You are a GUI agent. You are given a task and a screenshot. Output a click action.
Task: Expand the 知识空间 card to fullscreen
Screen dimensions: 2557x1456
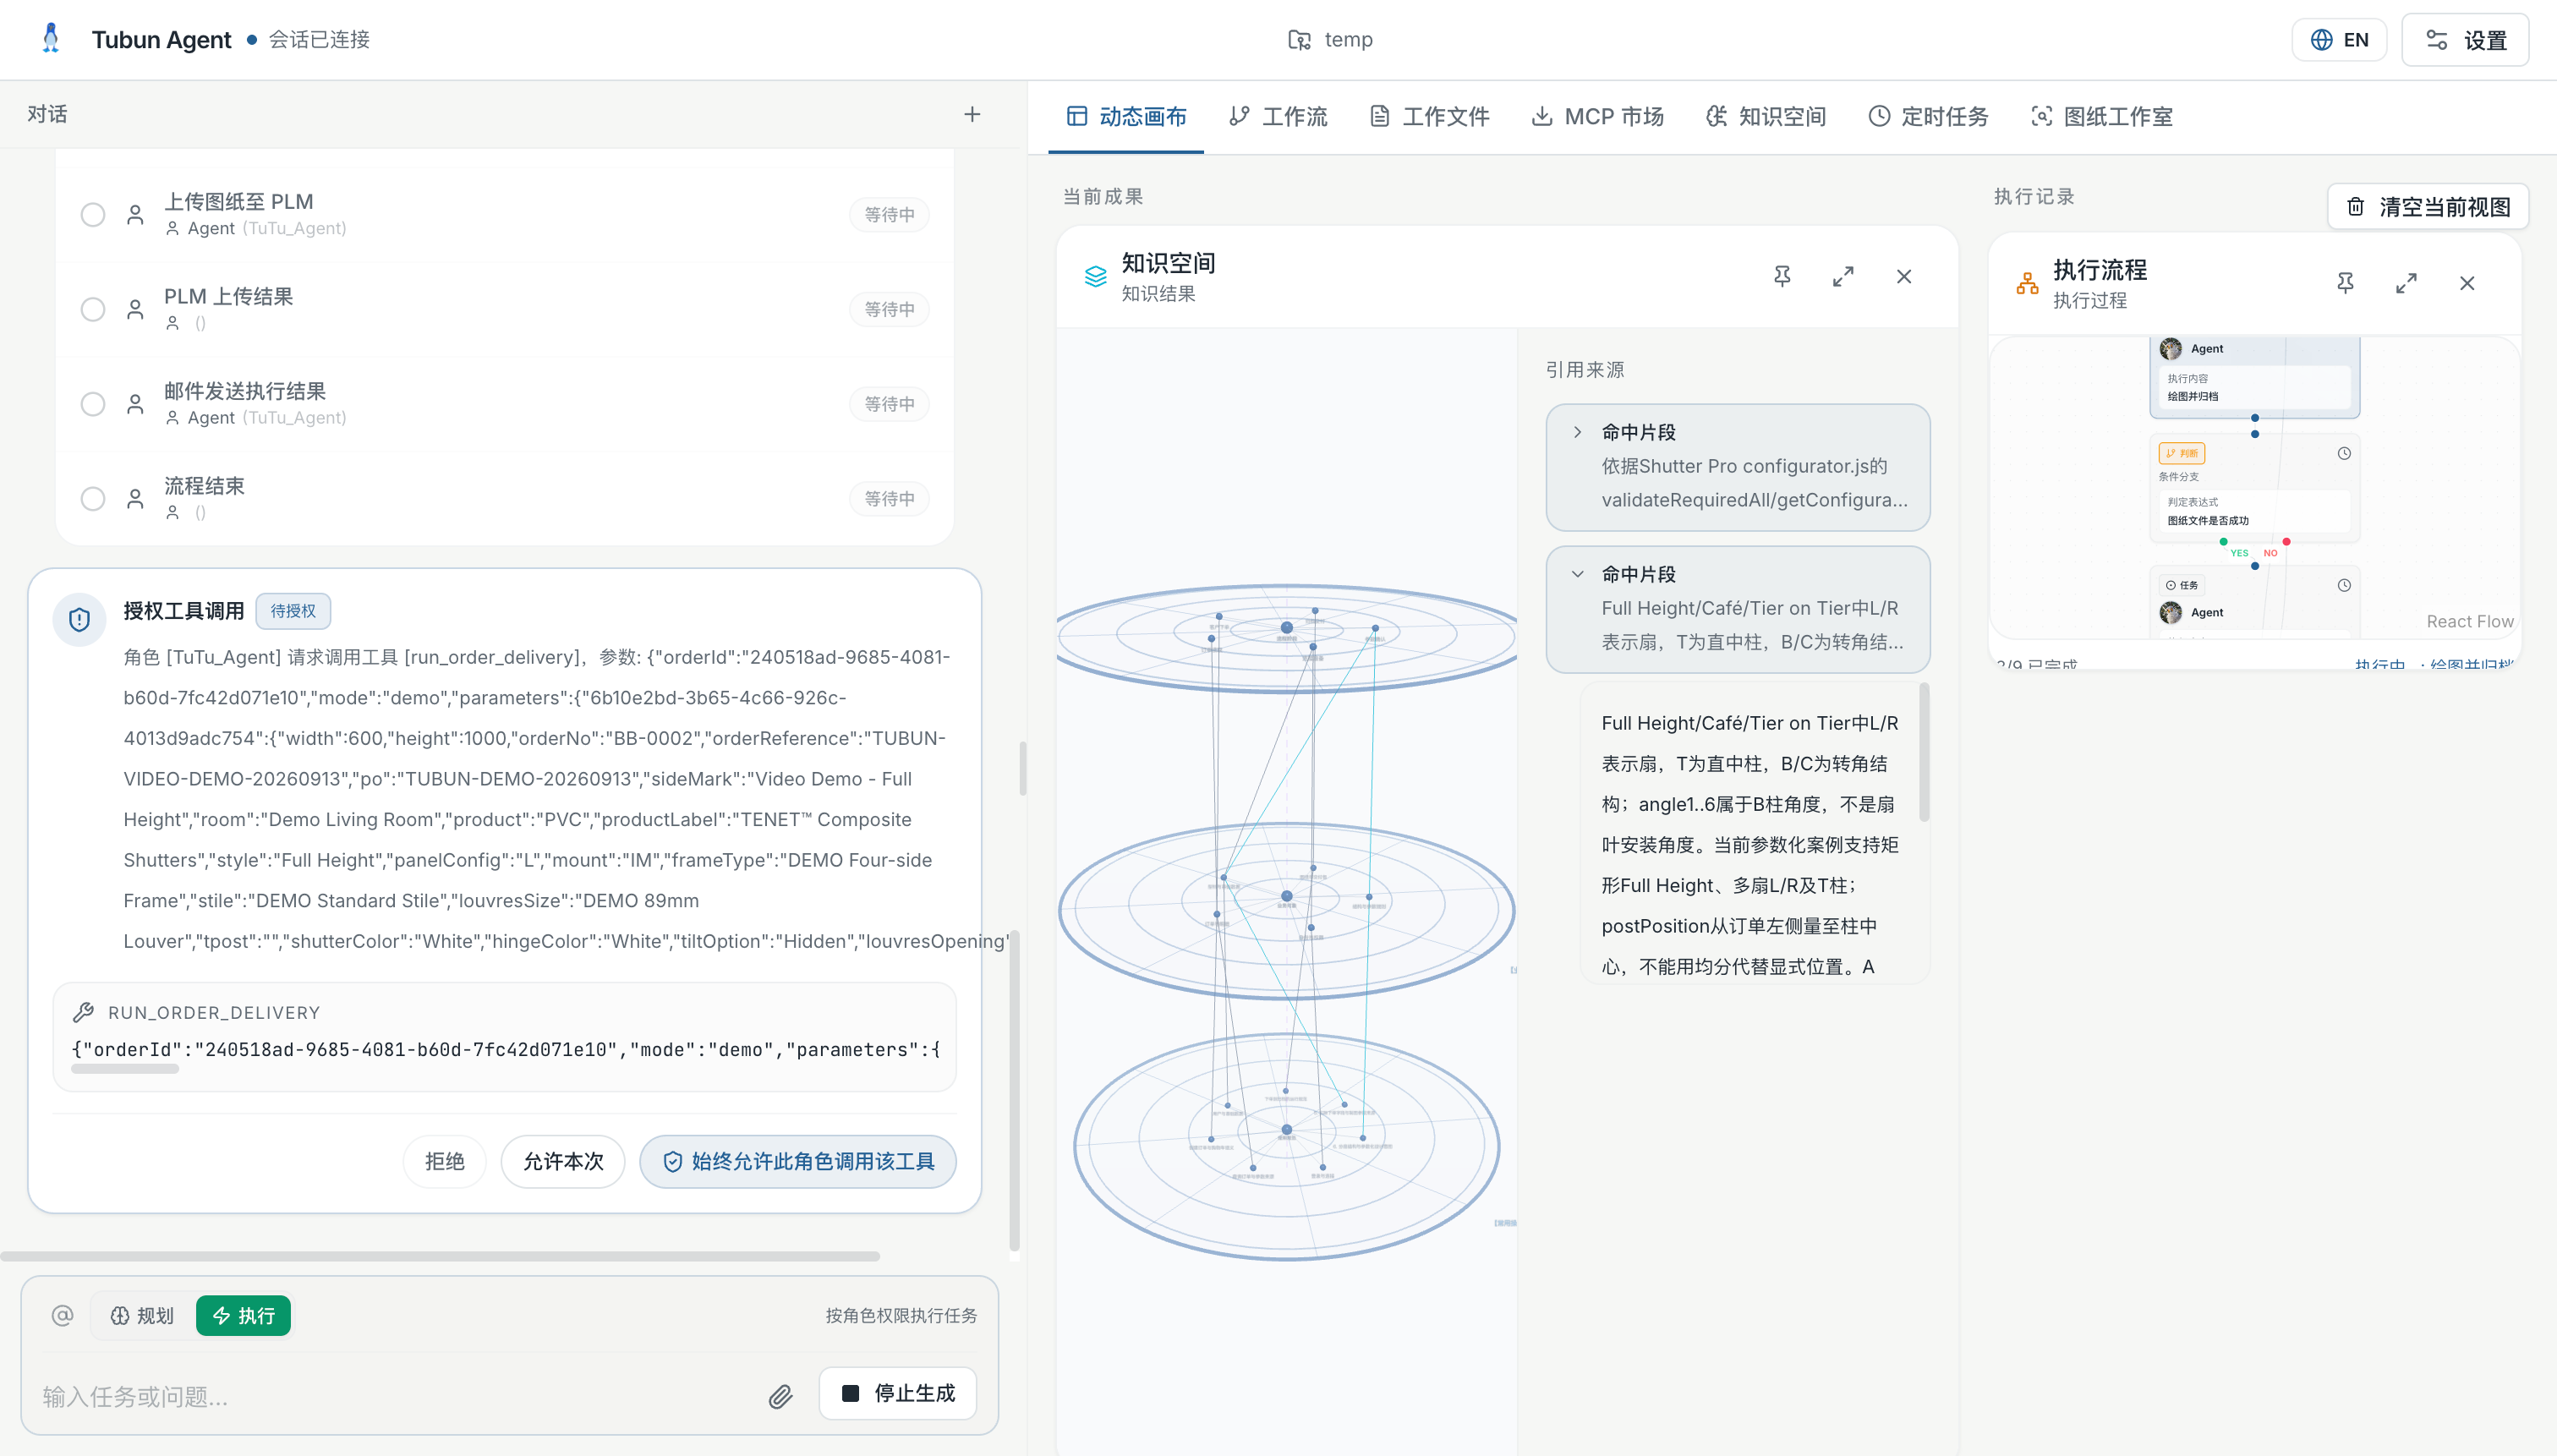[x=1843, y=276]
